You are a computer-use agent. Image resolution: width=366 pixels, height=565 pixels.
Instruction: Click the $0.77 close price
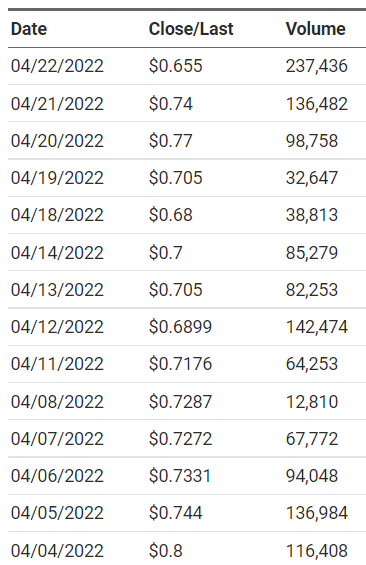click(171, 141)
